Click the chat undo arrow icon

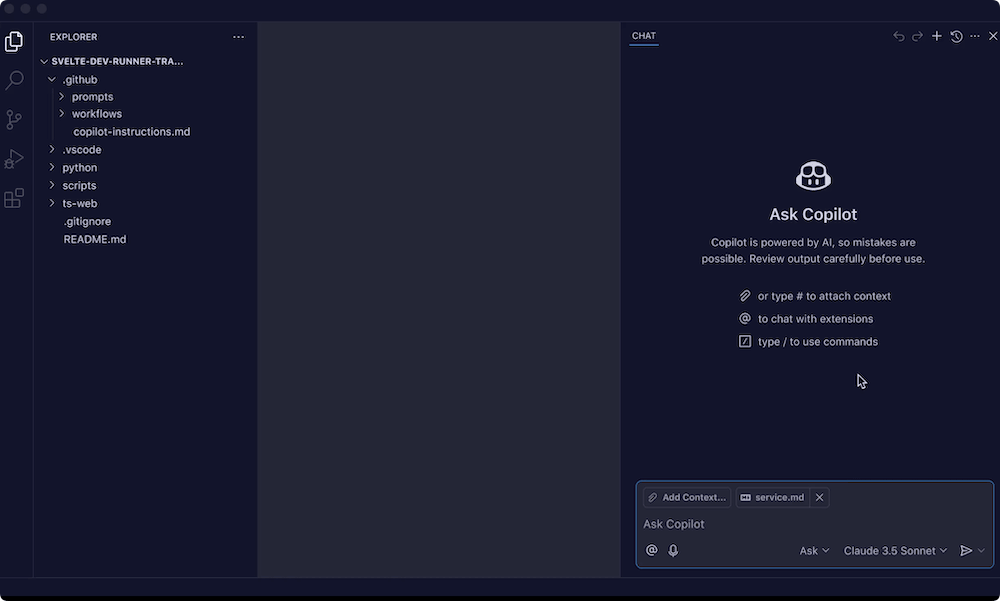[x=899, y=36]
